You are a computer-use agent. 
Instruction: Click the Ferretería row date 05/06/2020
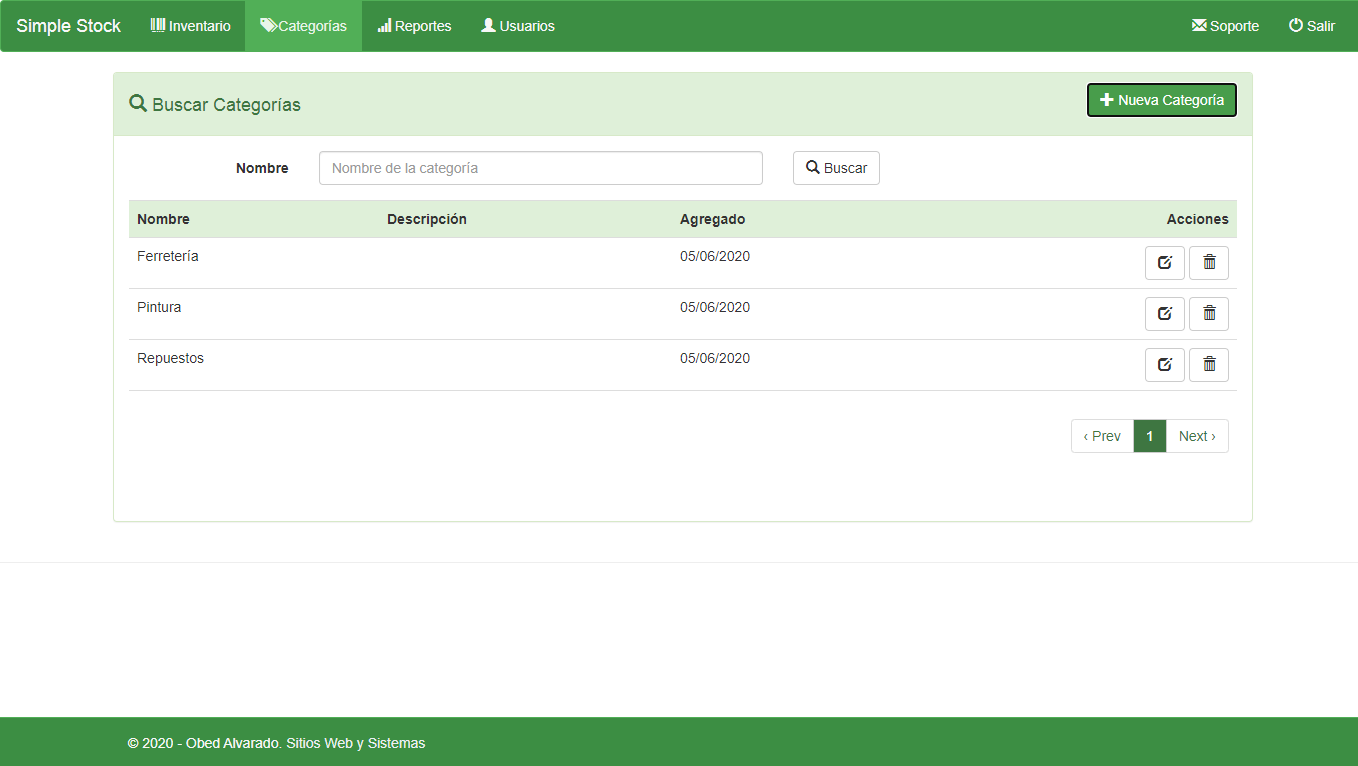tap(715, 256)
